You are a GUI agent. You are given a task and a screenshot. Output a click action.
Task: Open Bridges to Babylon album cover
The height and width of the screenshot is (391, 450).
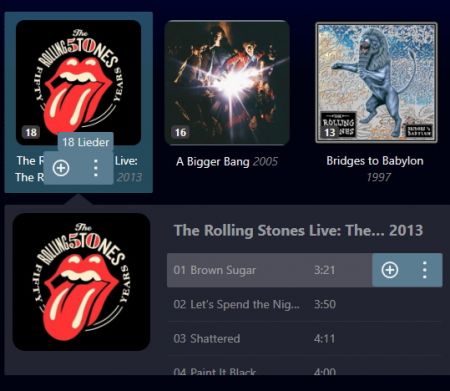(x=376, y=82)
